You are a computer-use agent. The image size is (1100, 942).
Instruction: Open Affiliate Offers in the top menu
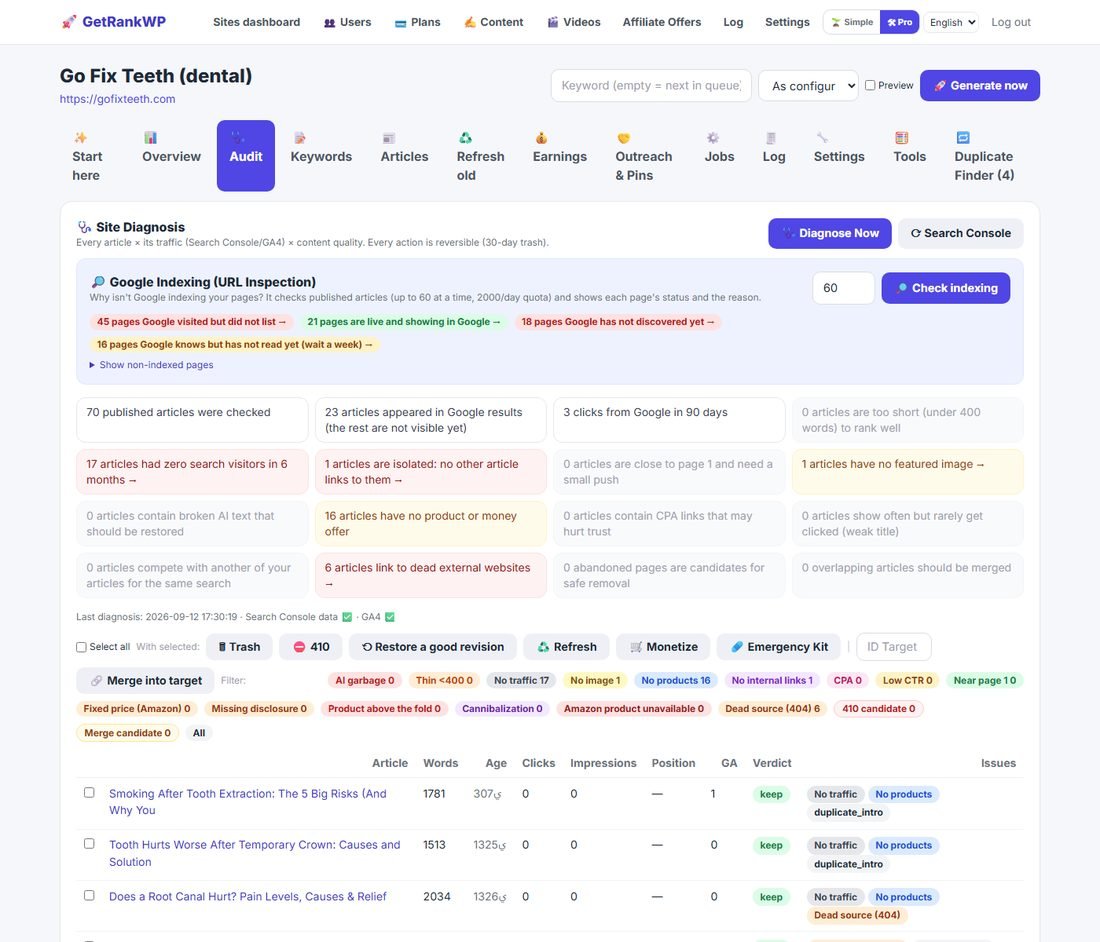click(x=662, y=22)
